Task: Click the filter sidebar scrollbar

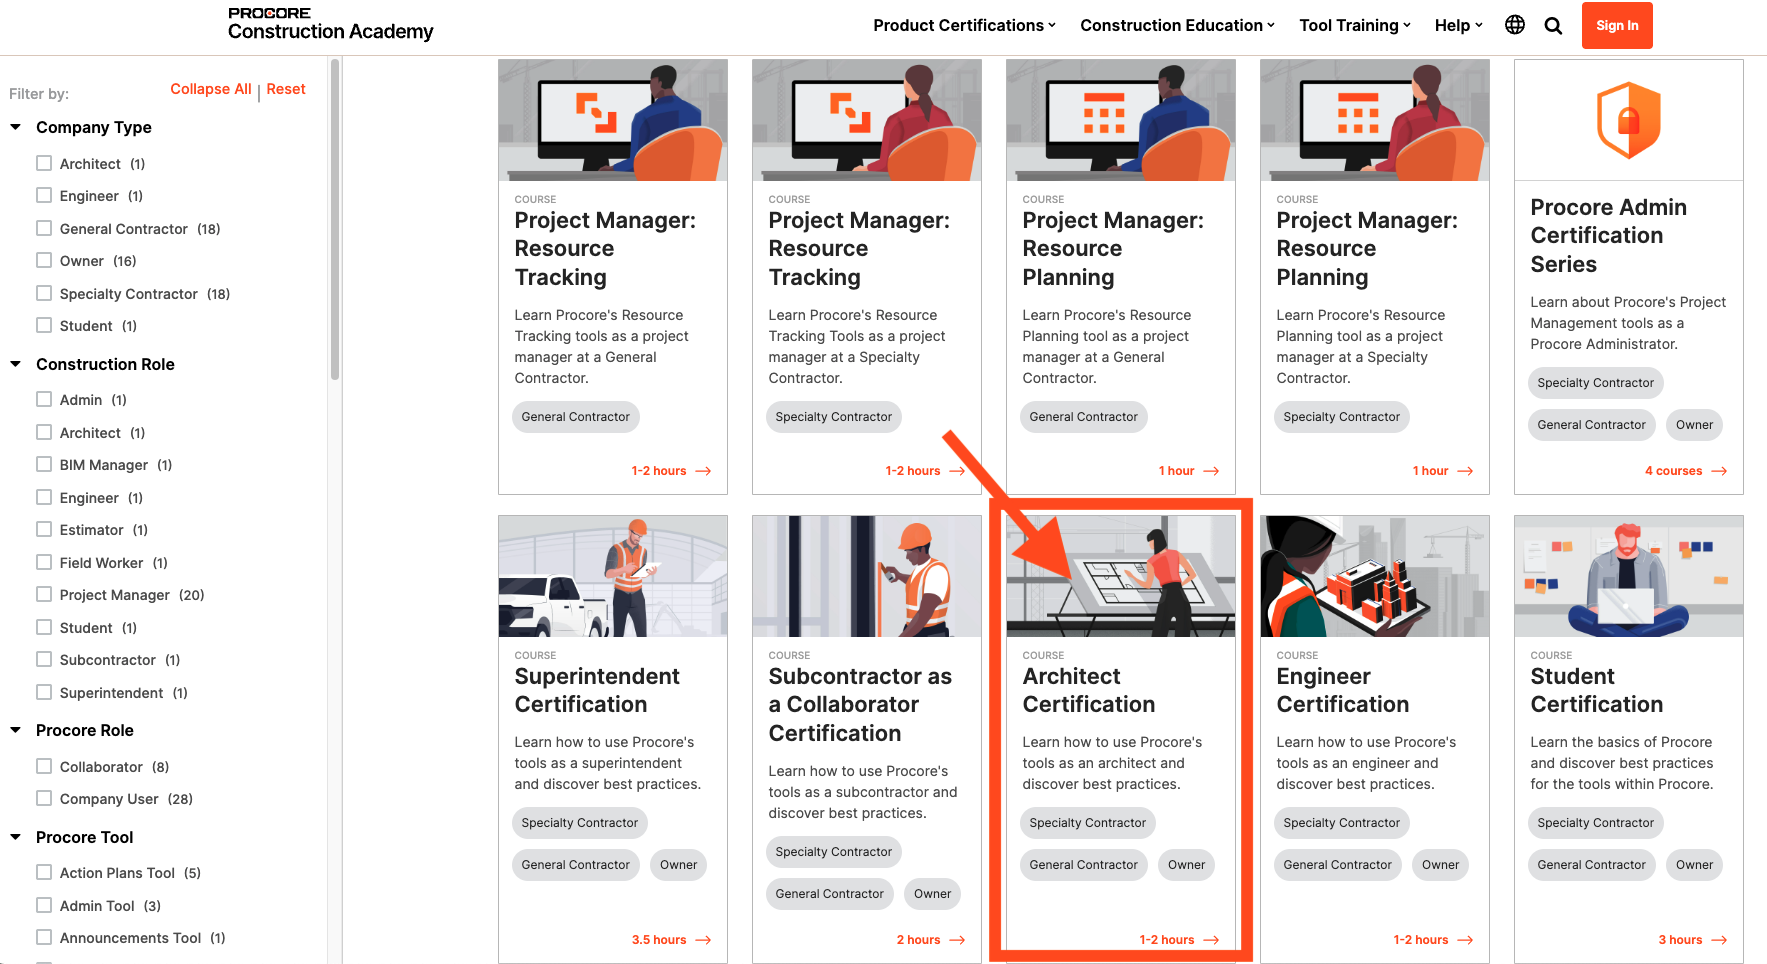Action: (x=335, y=220)
